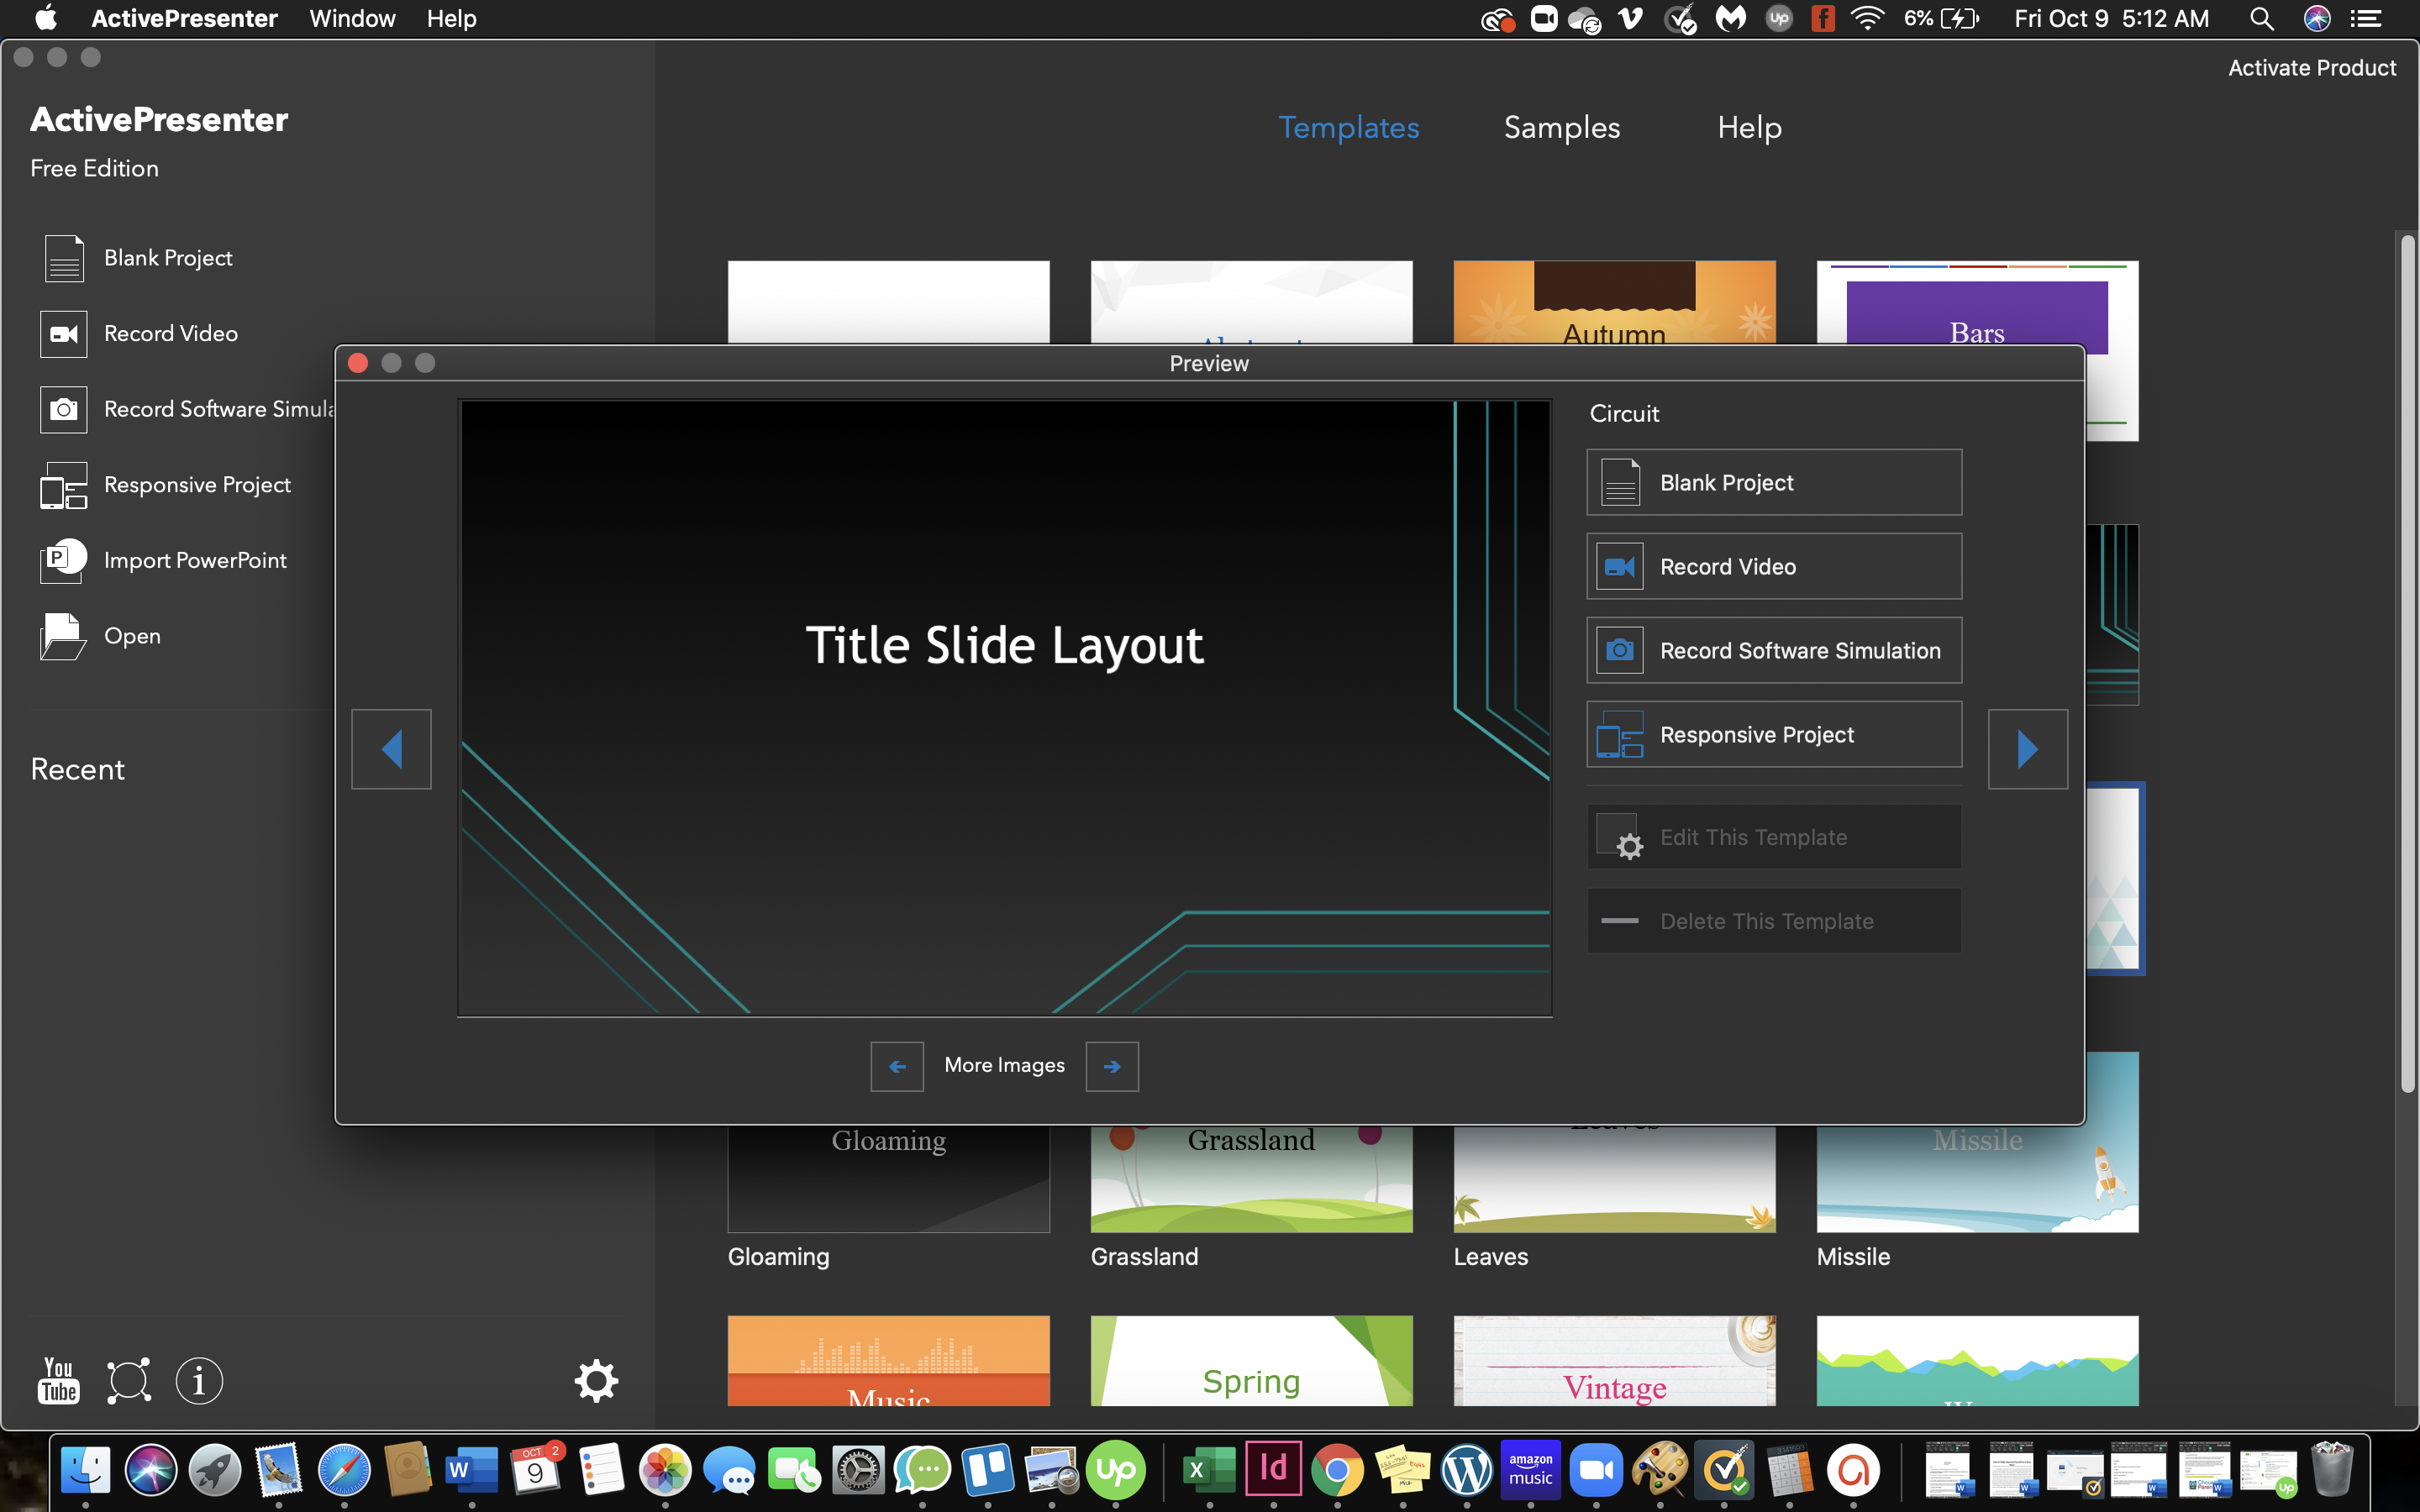Open Safari from the Dock
This screenshot has height=1512, width=2420.
[x=344, y=1470]
